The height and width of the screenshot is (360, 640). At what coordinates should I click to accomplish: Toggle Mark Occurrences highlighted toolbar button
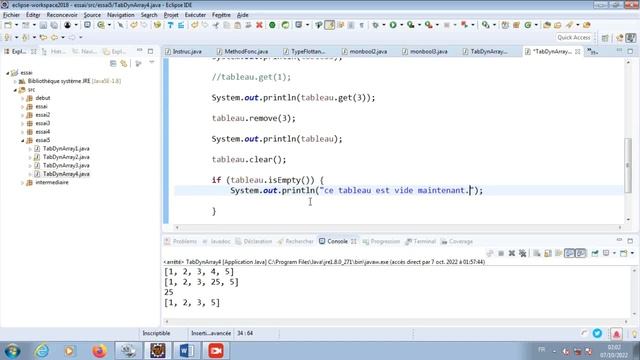tap(329, 25)
